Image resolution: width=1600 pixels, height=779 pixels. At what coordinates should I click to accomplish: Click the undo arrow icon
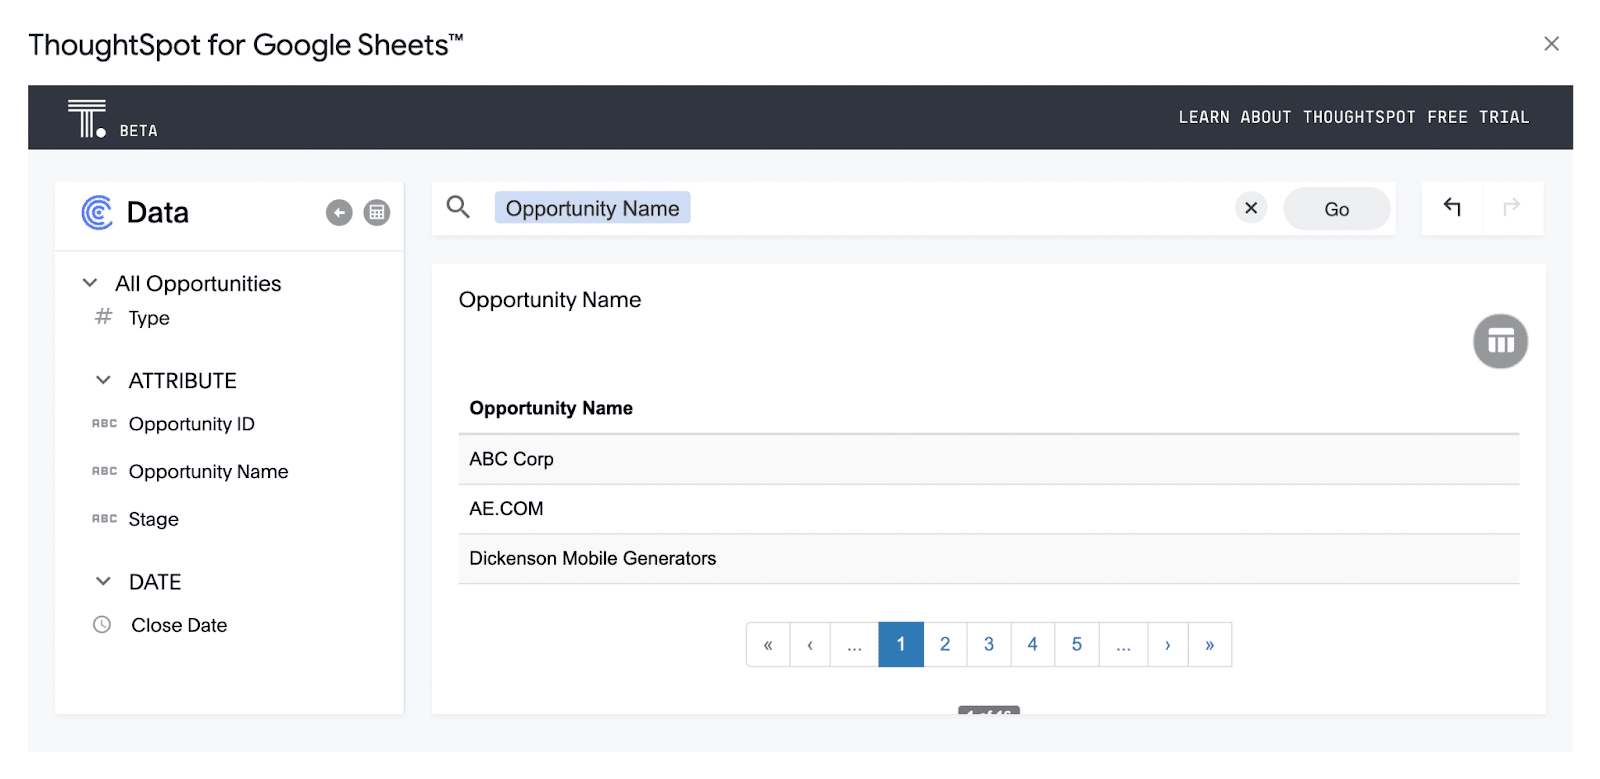(x=1452, y=207)
